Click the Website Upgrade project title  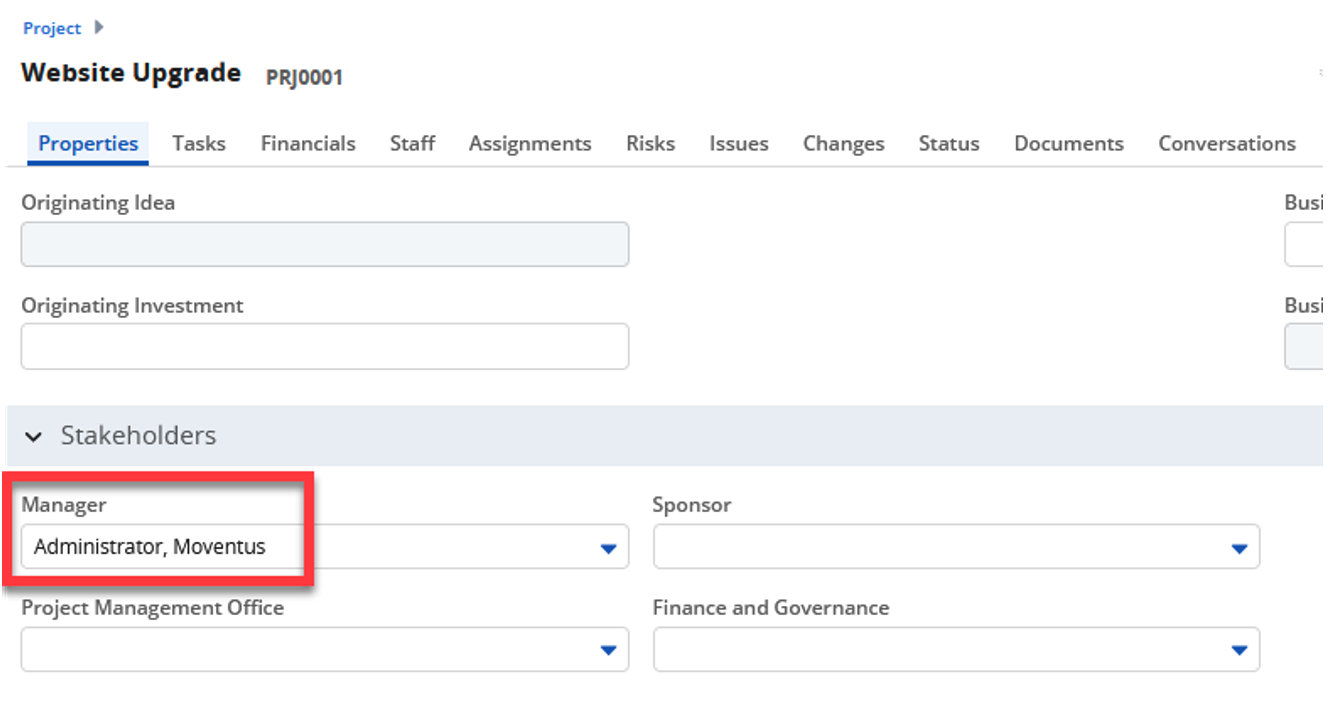tap(131, 73)
